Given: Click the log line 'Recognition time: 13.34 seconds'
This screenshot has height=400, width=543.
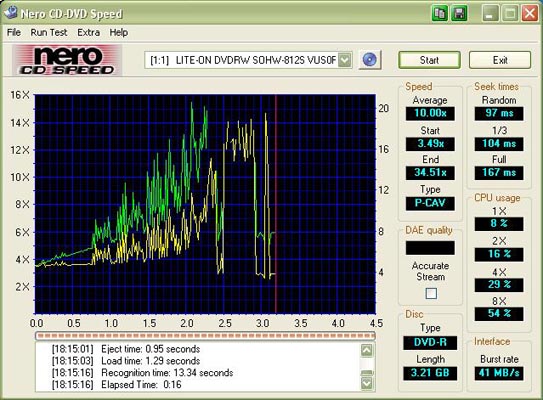Looking at the screenshot, I should click(142, 373).
